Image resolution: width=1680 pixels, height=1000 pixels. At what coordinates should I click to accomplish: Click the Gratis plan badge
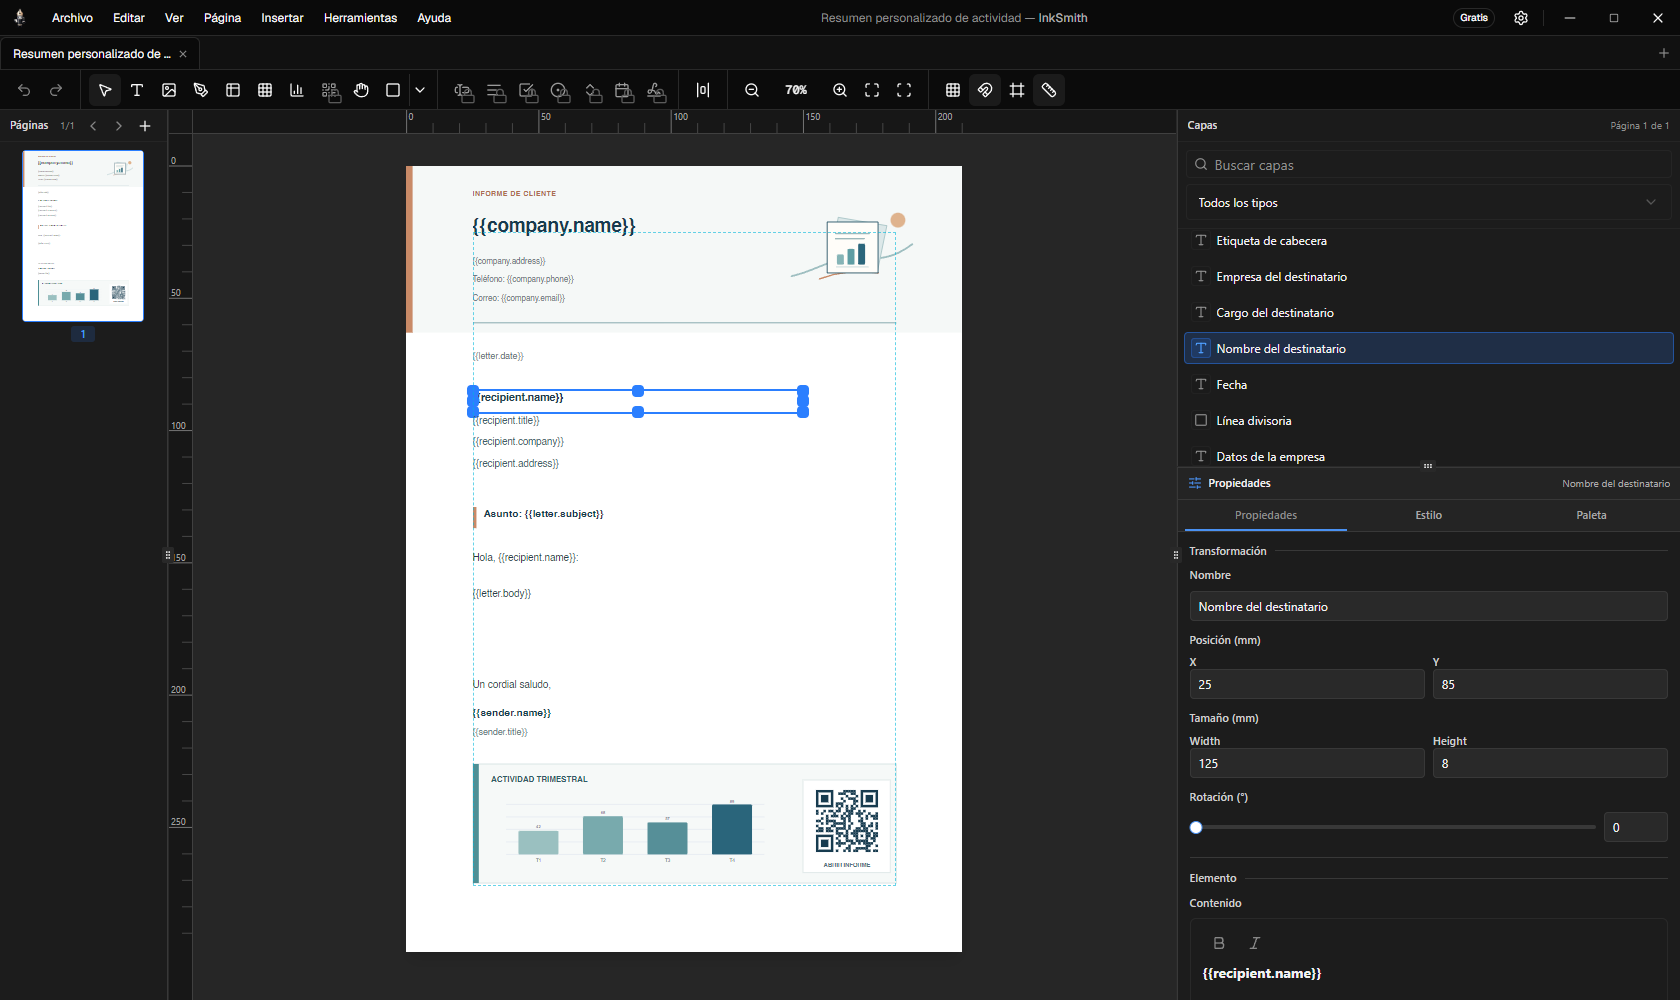(1474, 18)
